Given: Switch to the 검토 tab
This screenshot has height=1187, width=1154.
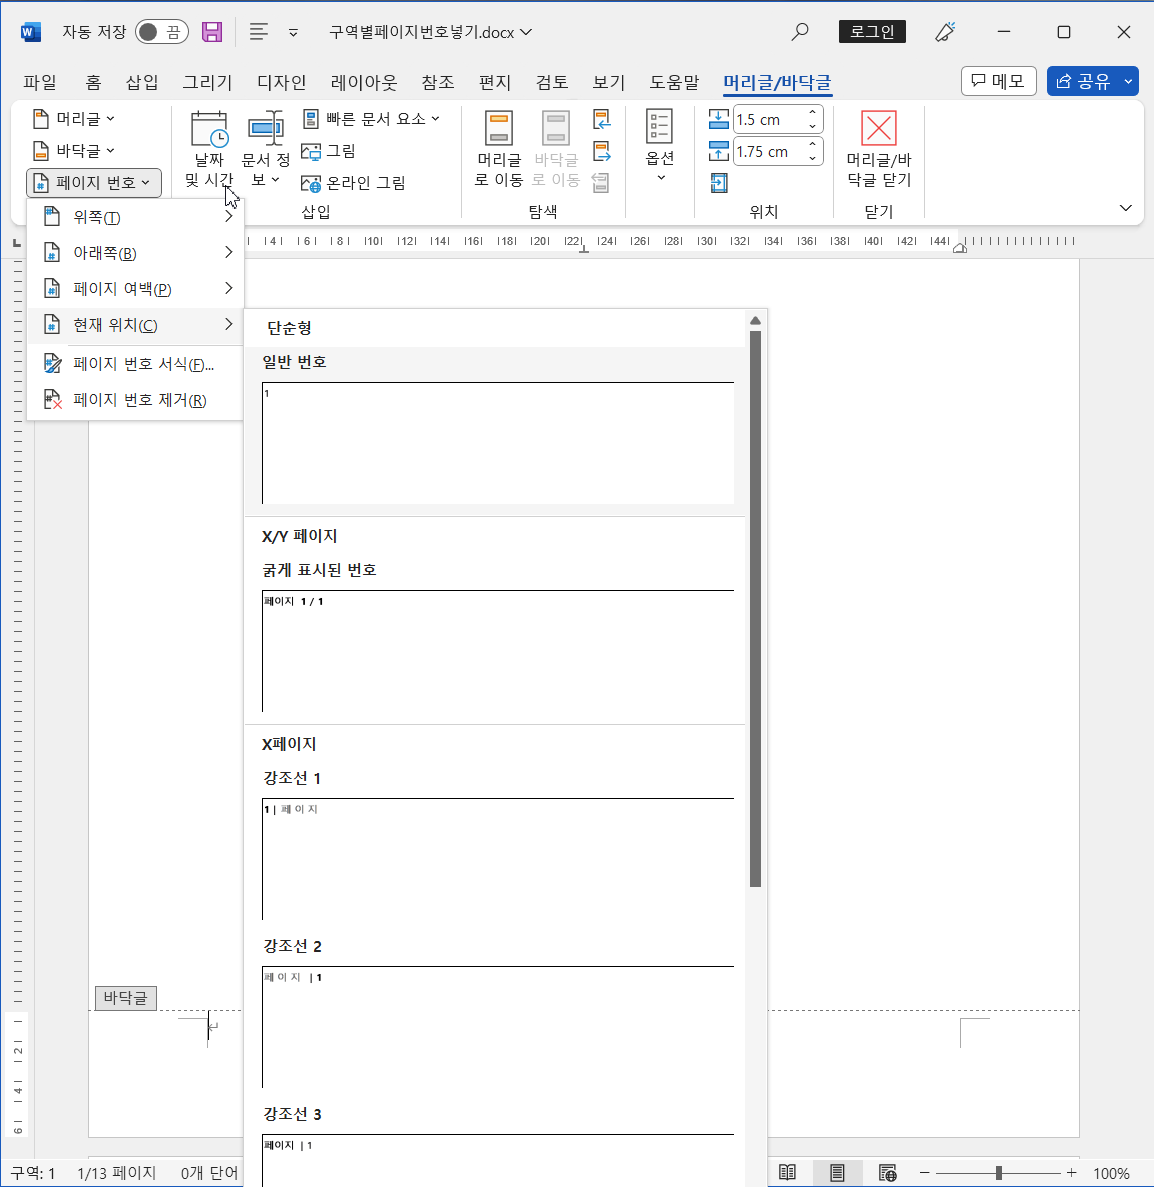Looking at the screenshot, I should click(x=552, y=82).
